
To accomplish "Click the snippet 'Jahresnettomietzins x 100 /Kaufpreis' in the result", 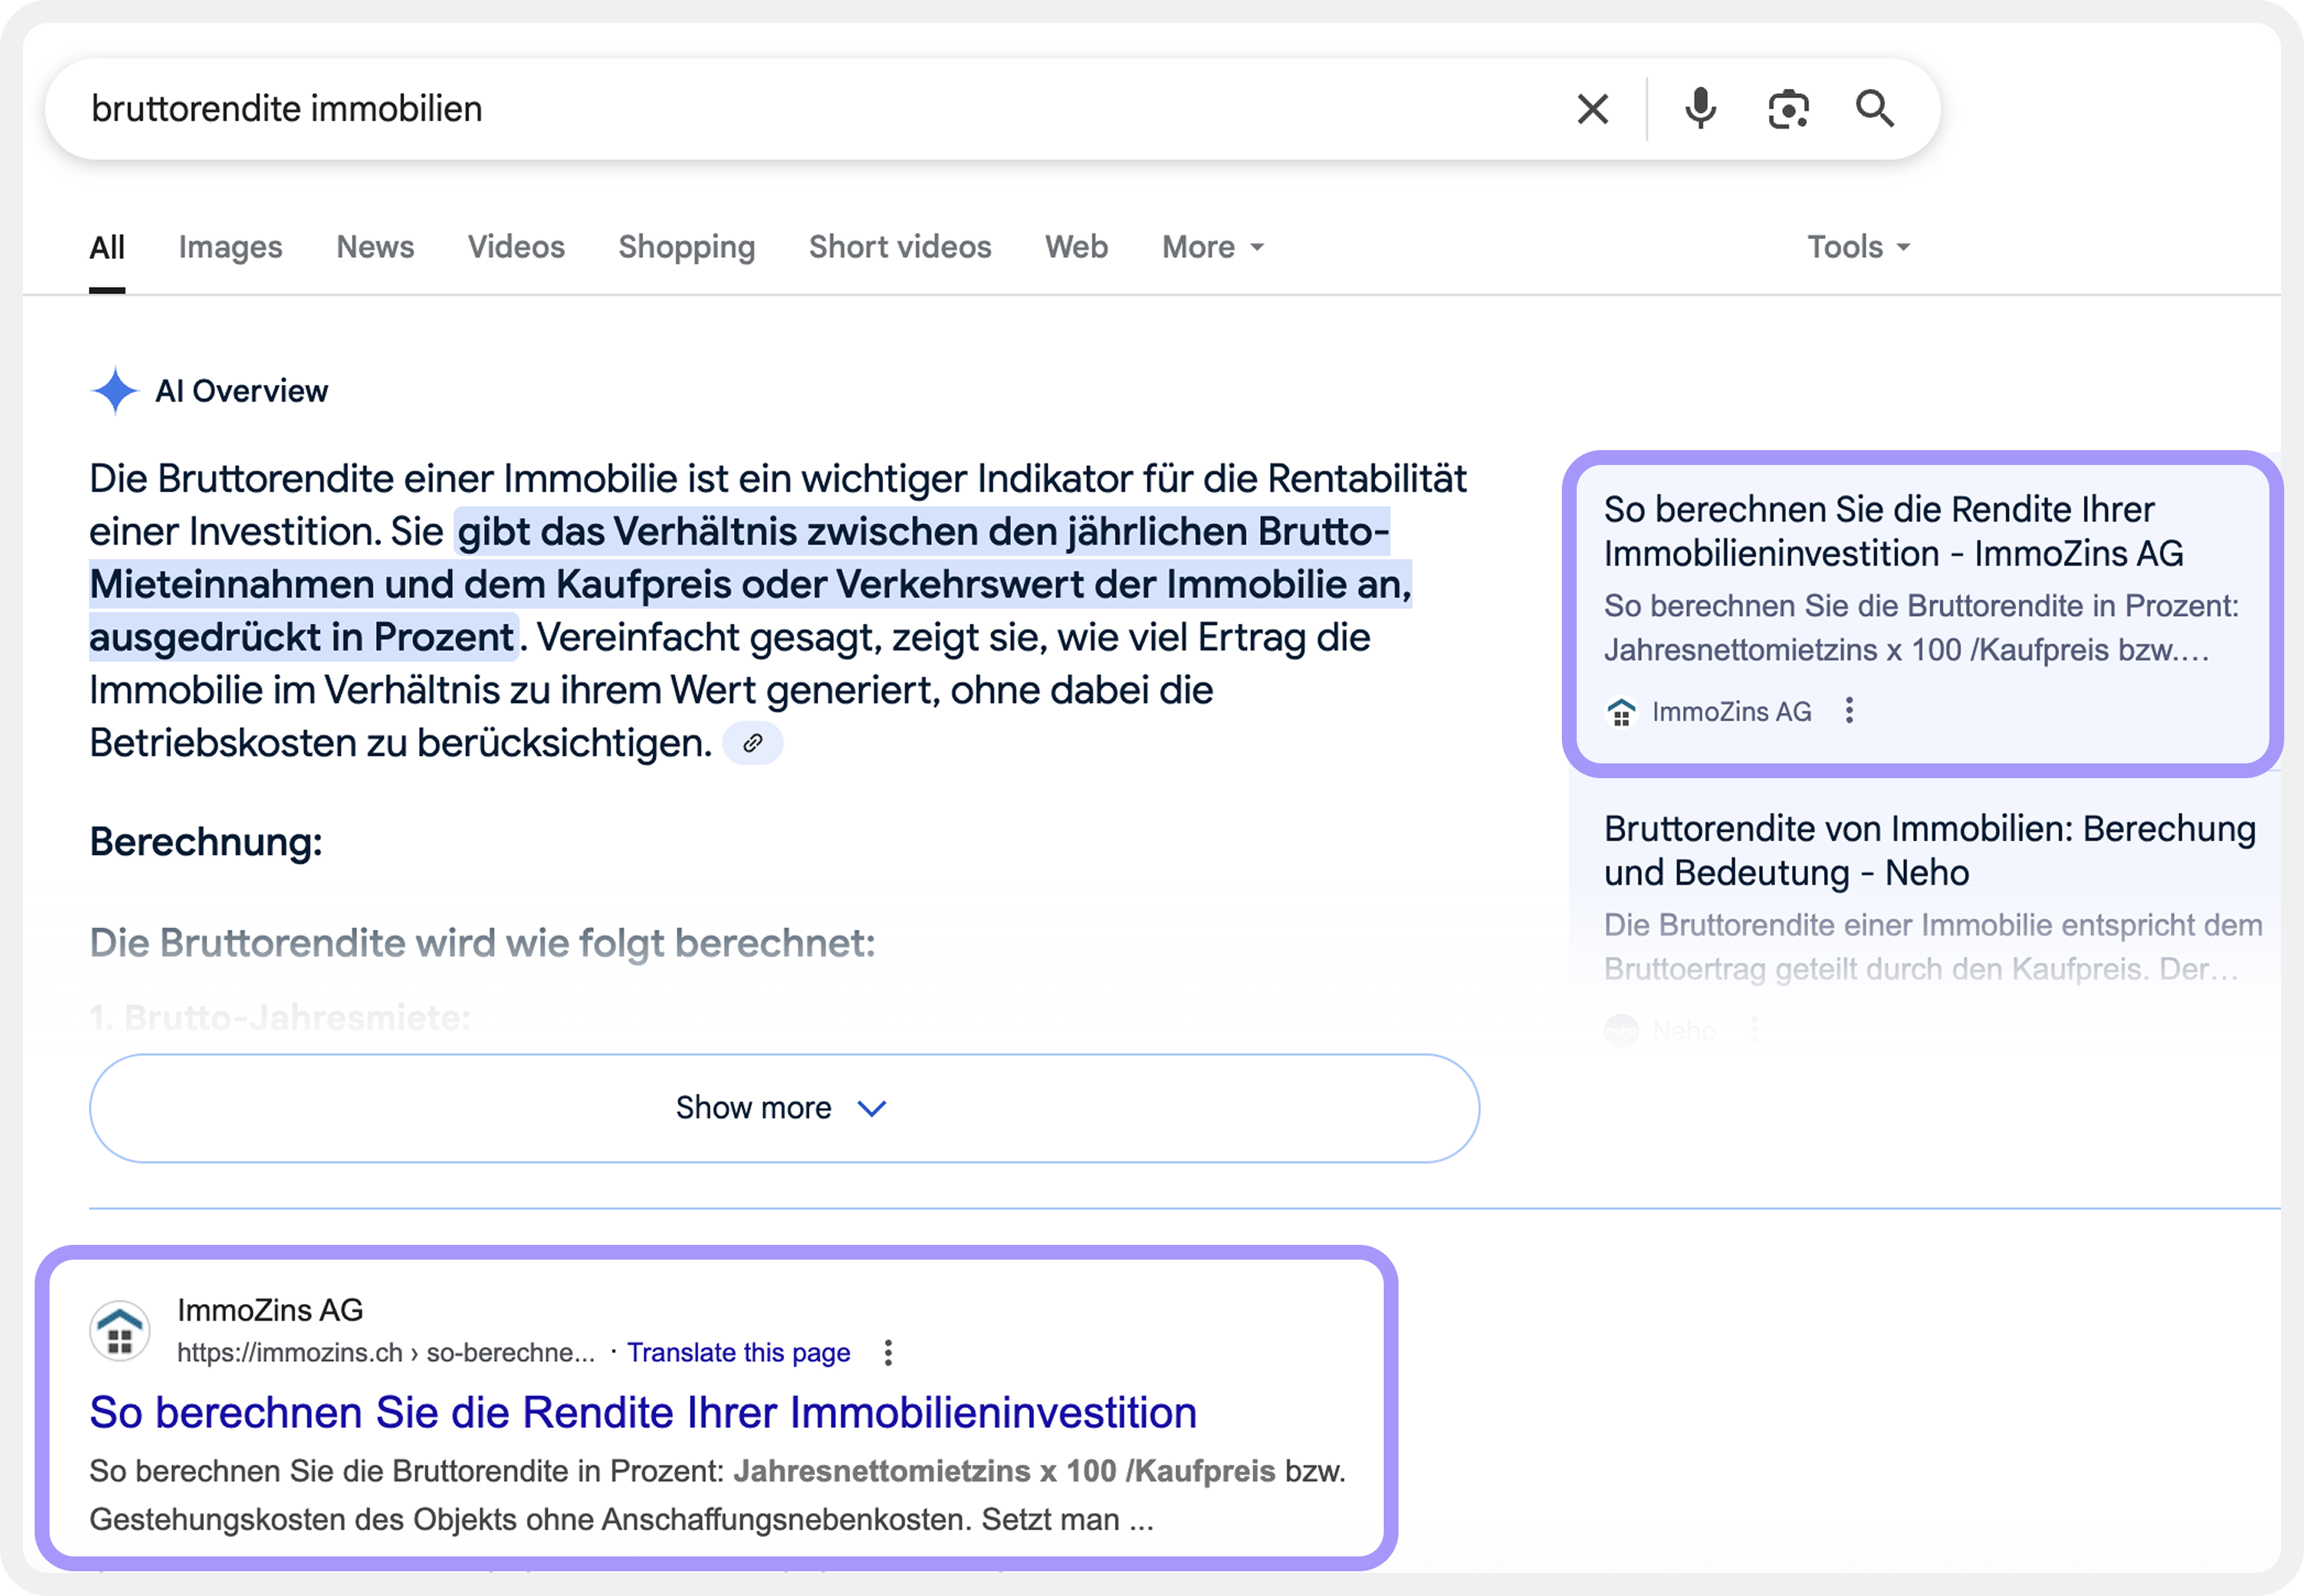I will tap(1004, 1471).
